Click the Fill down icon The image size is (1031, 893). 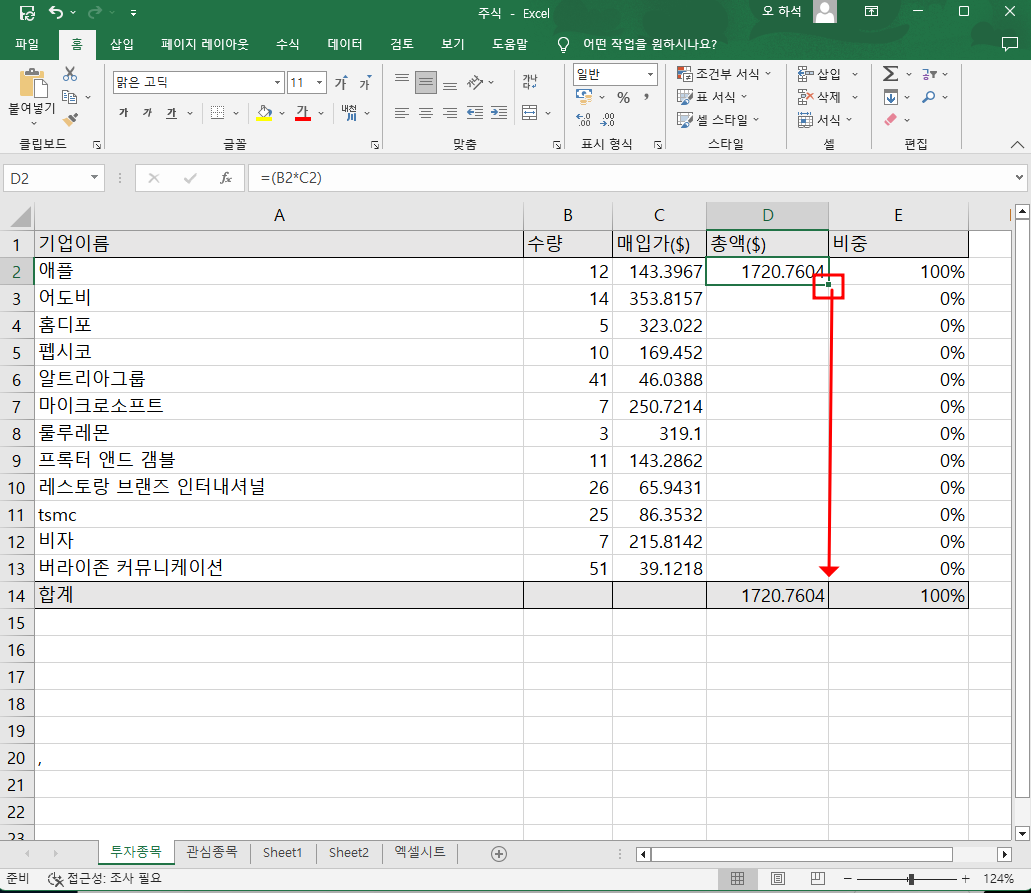pyautogui.click(x=890, y=97)
